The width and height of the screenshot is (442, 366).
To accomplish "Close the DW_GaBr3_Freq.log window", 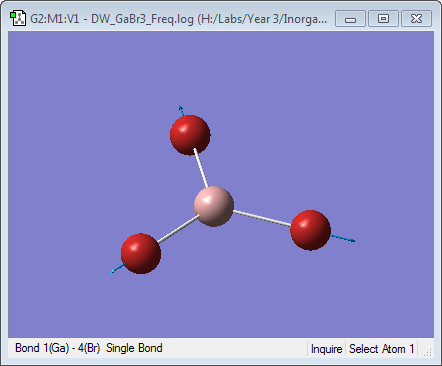I will coord(417,19).
